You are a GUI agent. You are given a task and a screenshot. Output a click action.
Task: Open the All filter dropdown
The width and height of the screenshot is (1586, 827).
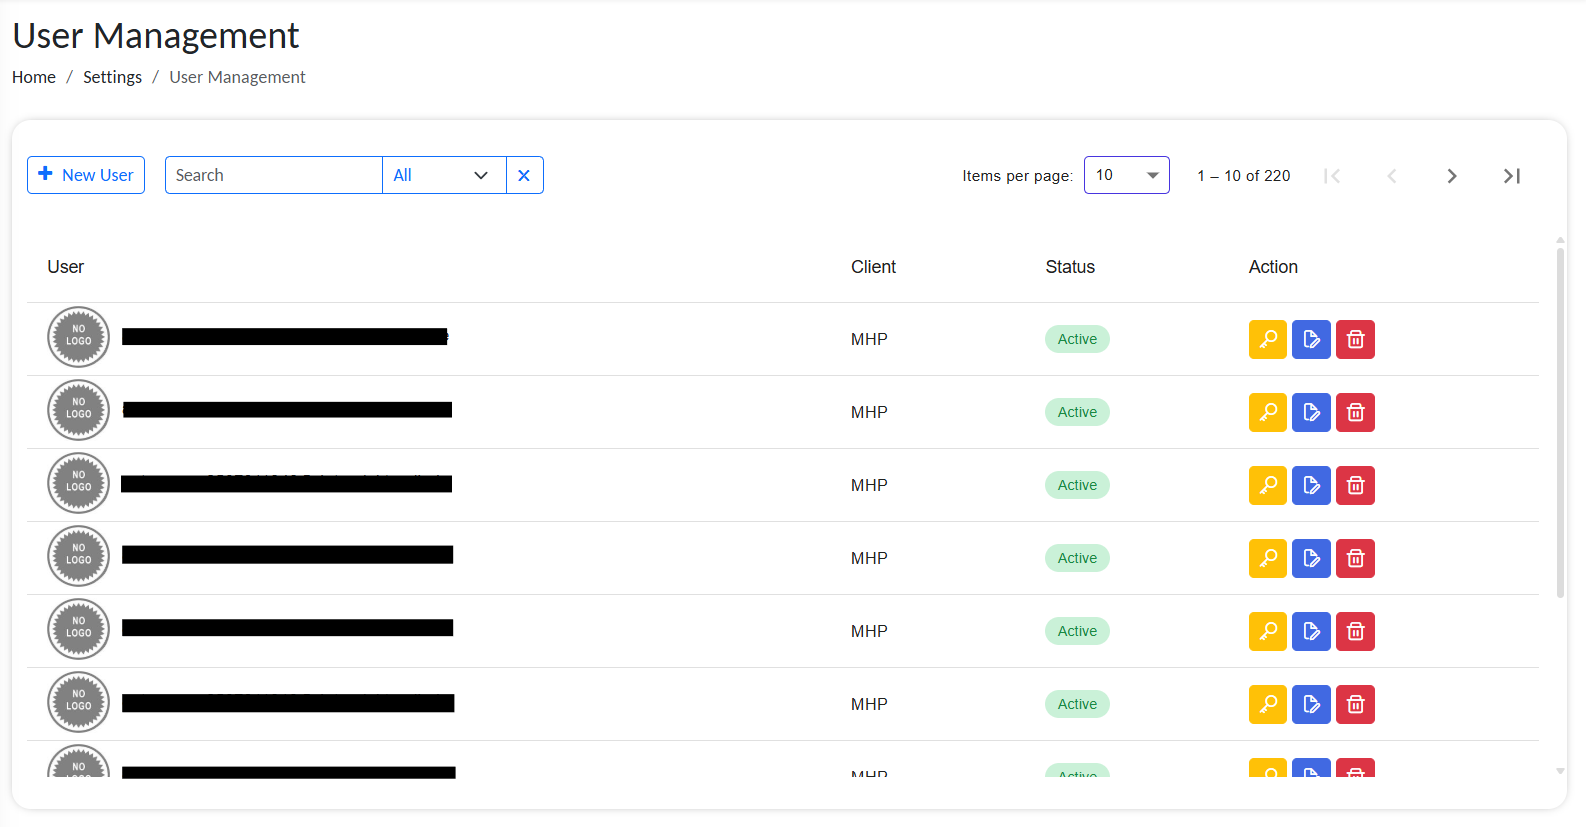pos(443,175)
